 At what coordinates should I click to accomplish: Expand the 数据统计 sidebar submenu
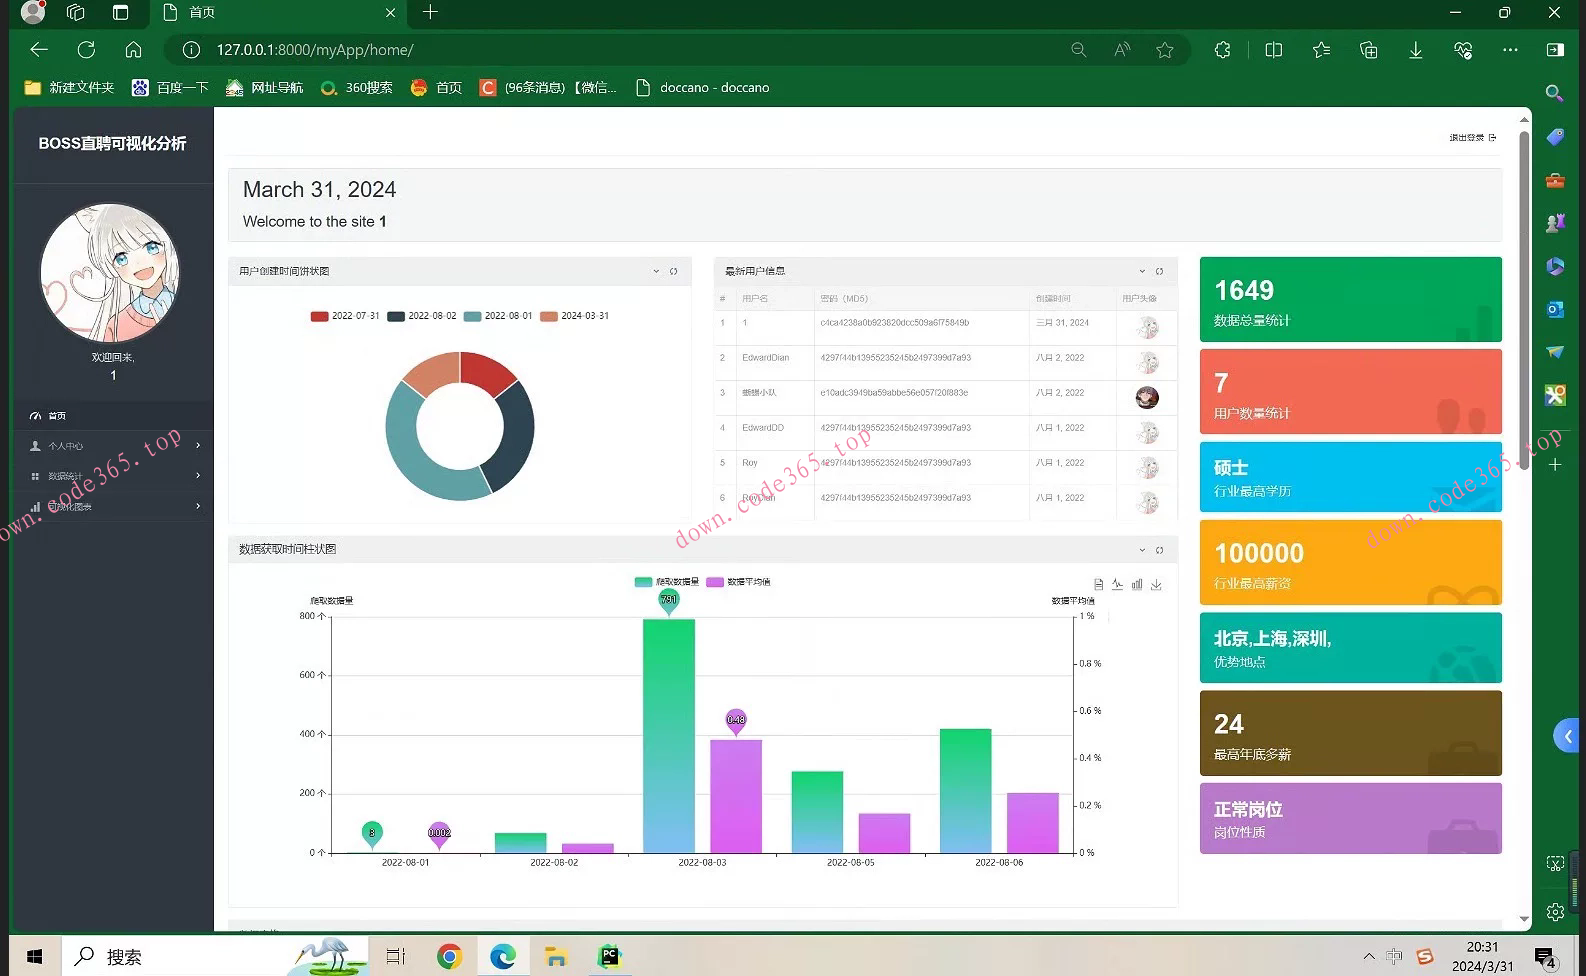point(113,476)
